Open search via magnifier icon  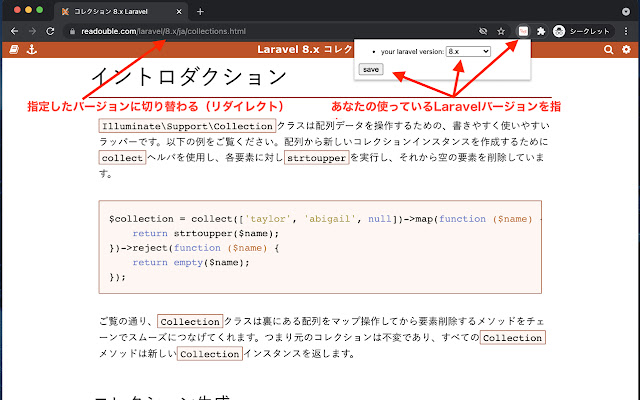[x=608, y=50]
